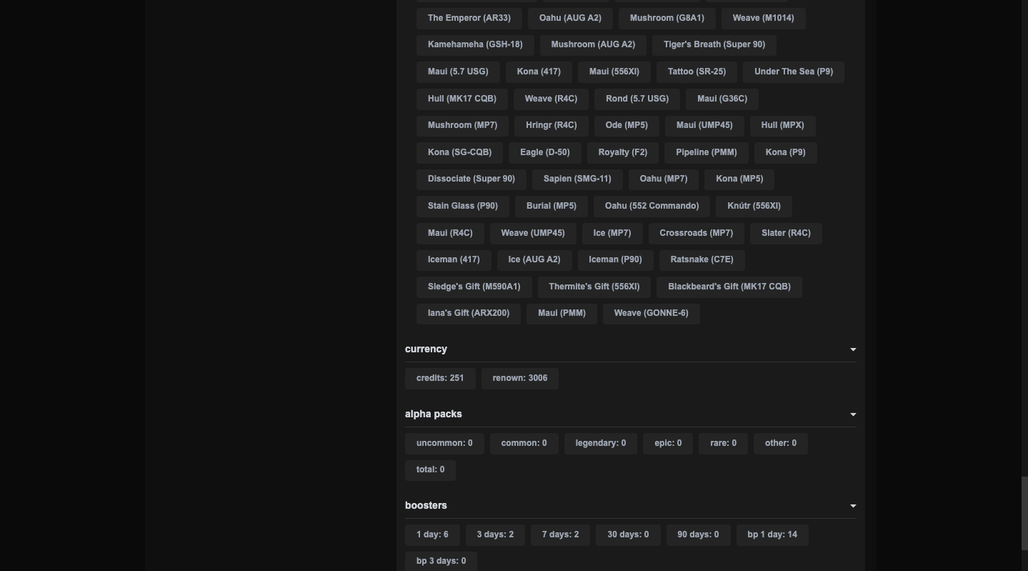Select Ratsnake (C7E) tag
Viewport: 1028px width, 571px height.
tap(702, 260)
